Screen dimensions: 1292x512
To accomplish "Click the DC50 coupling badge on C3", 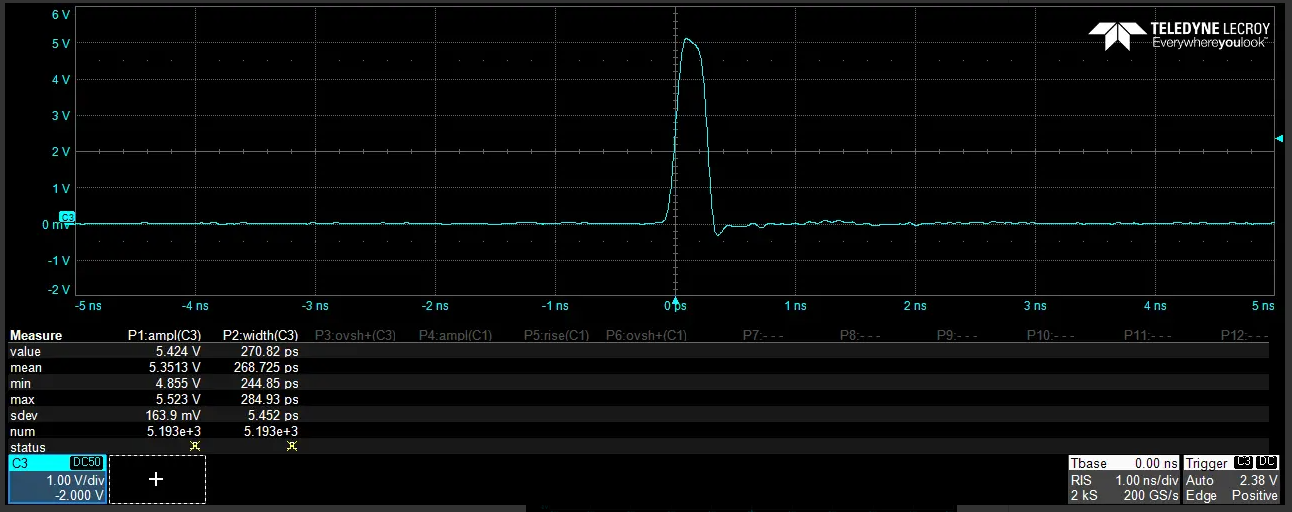I will click(86, 463).
